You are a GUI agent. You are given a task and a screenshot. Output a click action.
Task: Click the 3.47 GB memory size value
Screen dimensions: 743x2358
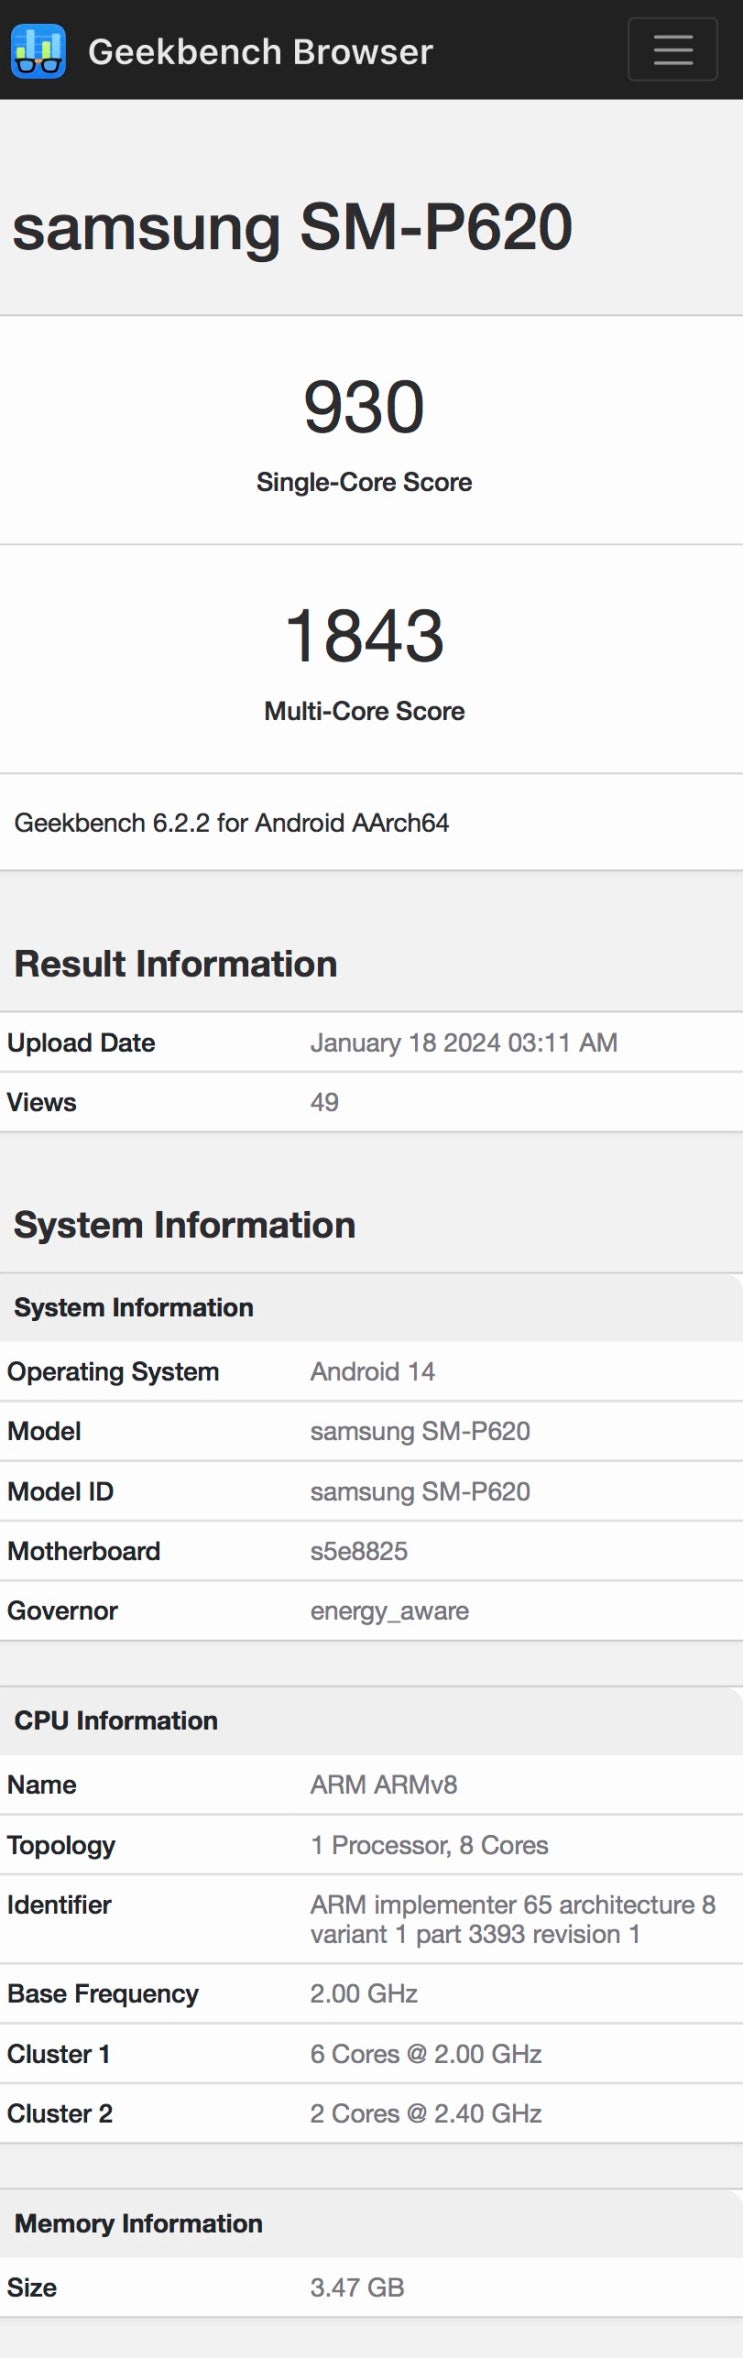(357, 2287)
